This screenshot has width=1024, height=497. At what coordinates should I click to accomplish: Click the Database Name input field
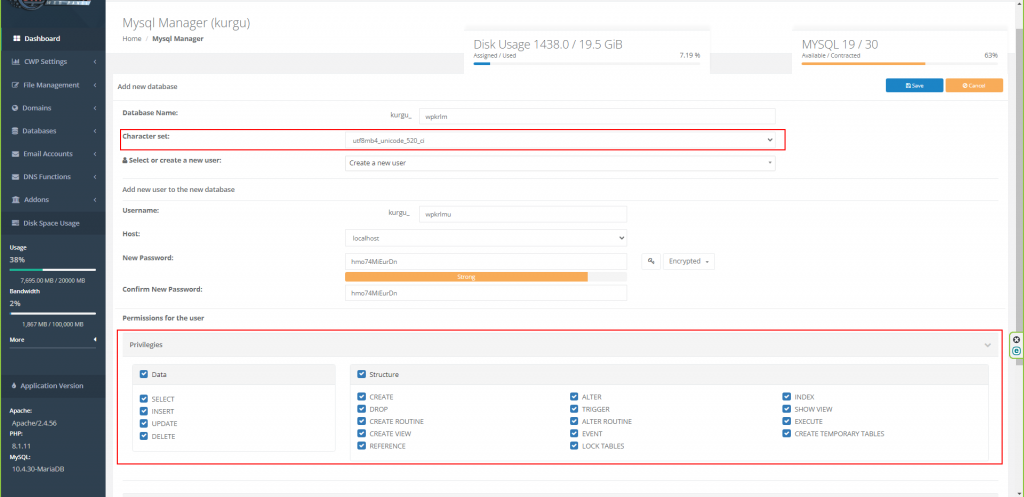click(597, 116)
